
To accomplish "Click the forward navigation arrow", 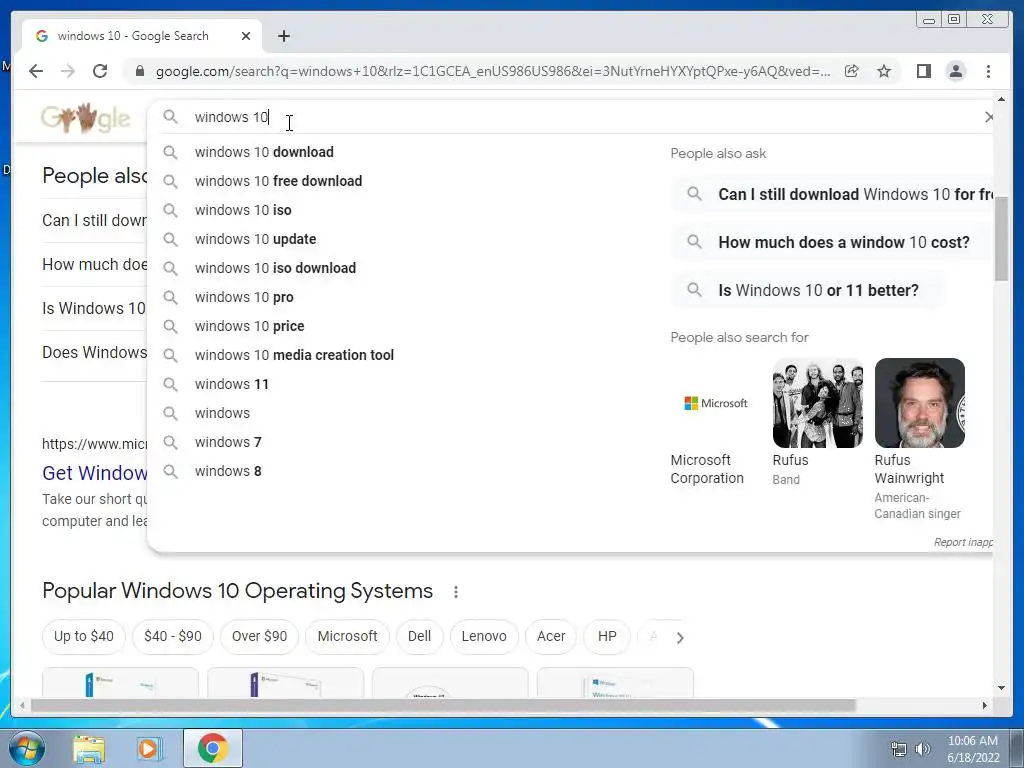I will pos(68,71).
